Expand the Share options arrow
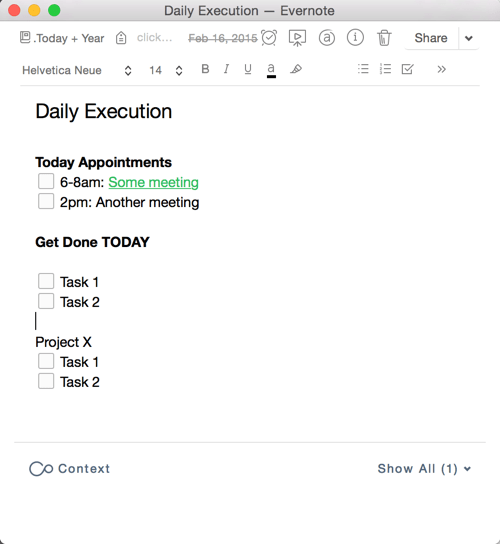This screenshot has width=500, height=544. pyautogui.click(x=469, y=38)
